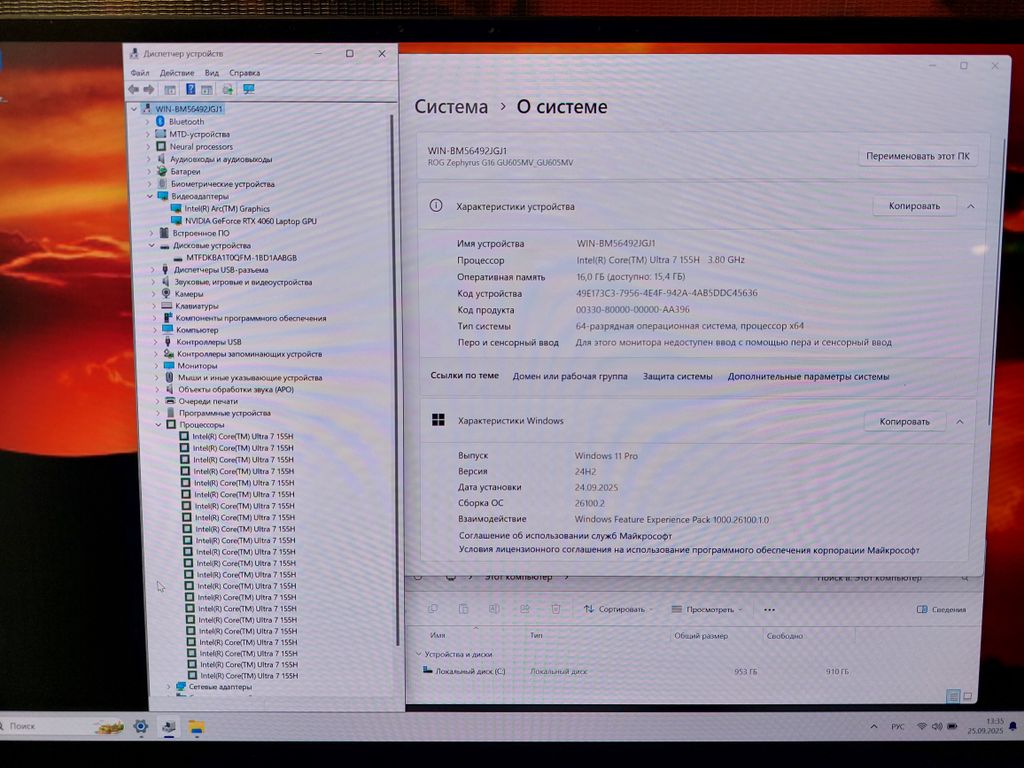Collapse the Процессоры tree node
1024x768 pixels.
158,425
